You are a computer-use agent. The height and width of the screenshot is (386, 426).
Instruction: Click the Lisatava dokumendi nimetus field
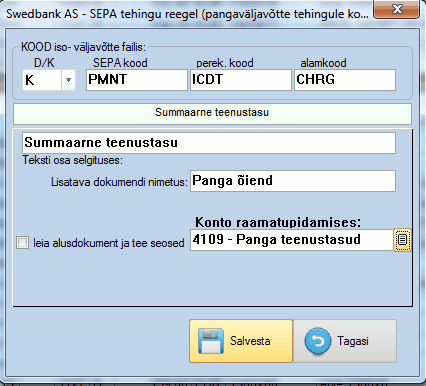[x=293, y=181]
